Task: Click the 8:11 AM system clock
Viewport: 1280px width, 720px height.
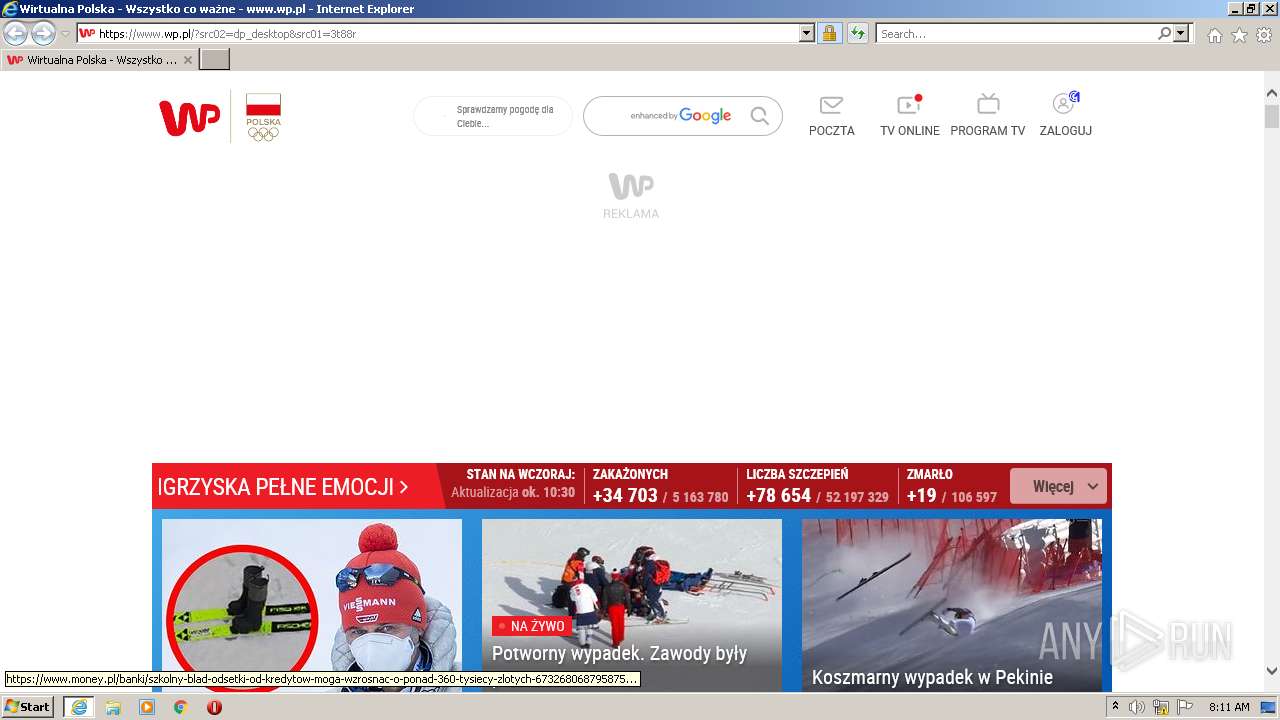Action: 1229,707
